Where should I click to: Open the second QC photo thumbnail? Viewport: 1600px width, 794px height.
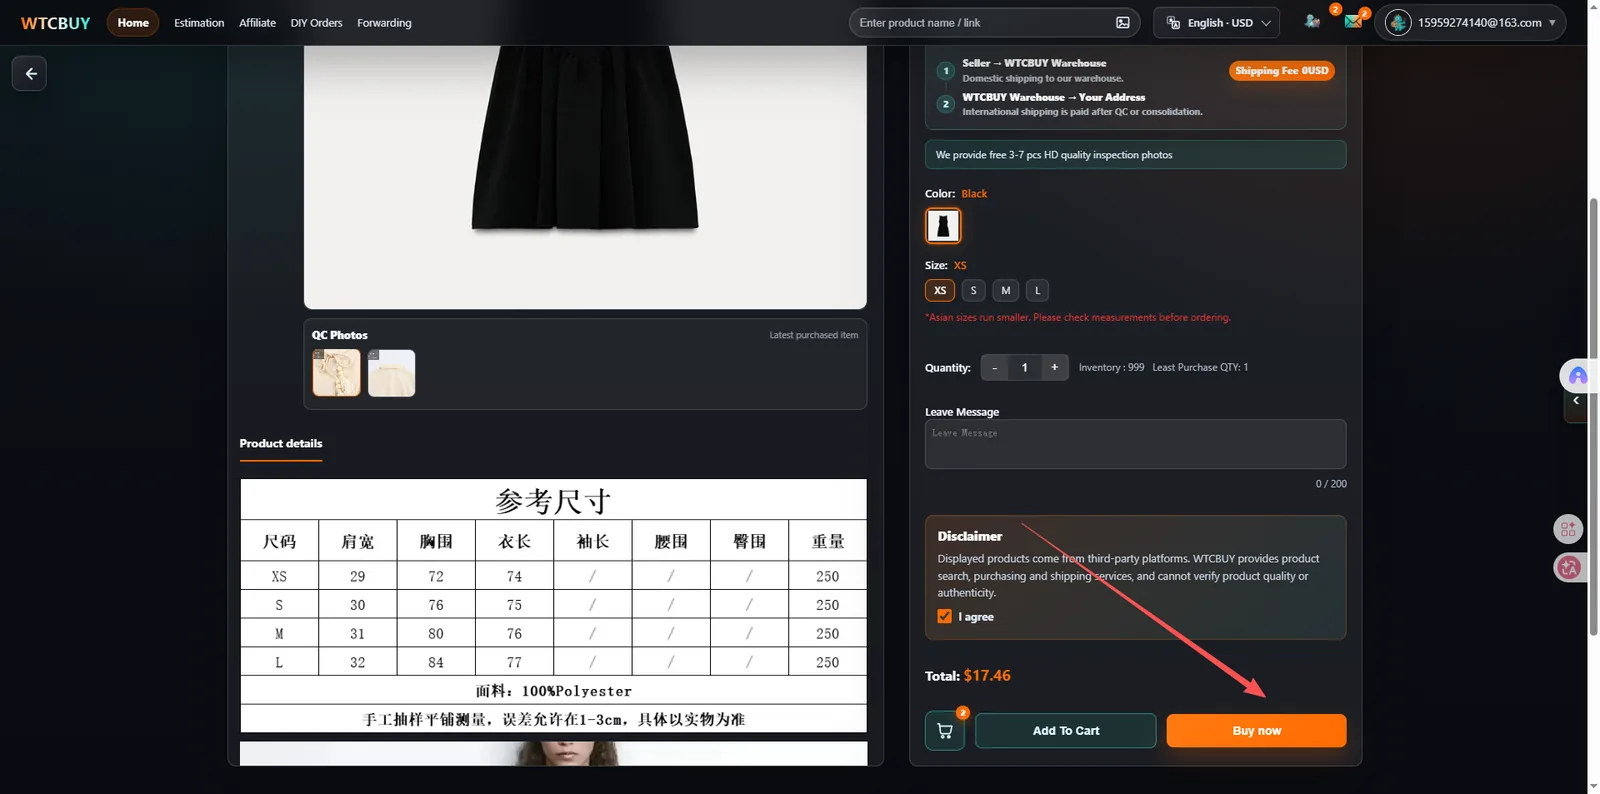coord(391,373)
